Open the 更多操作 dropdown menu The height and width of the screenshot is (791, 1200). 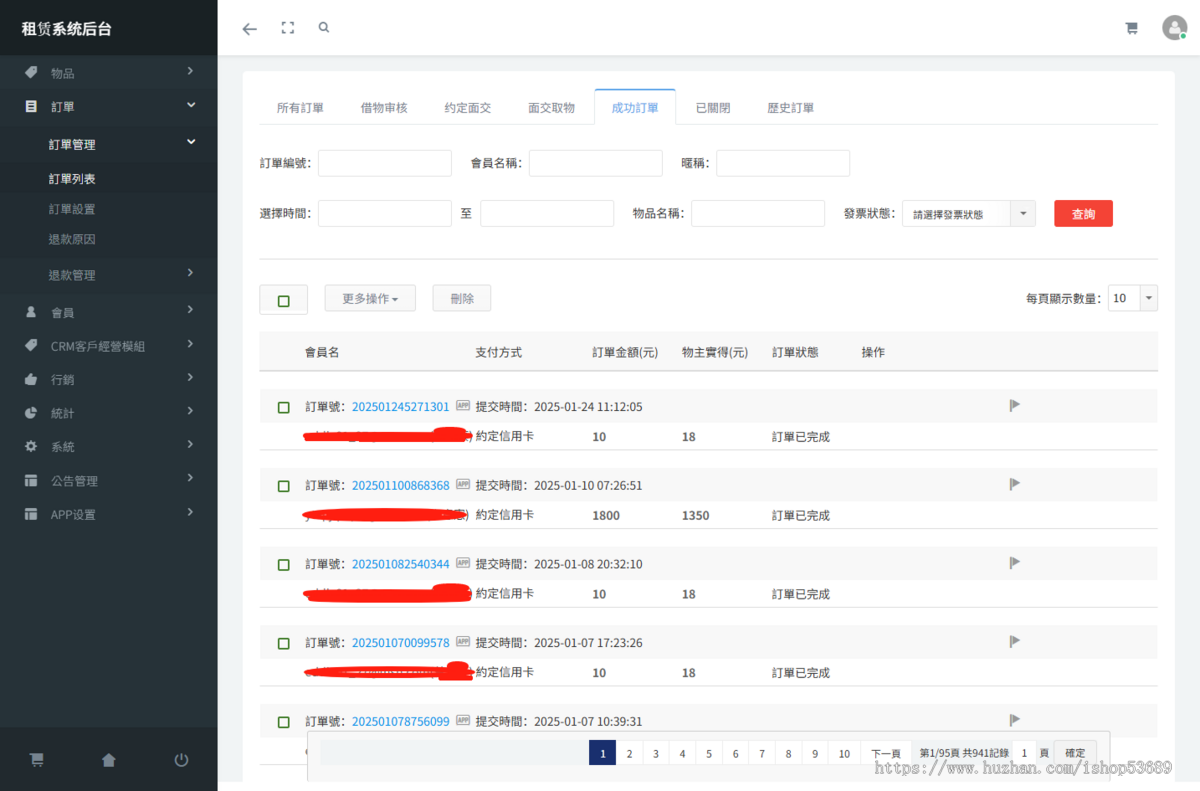pos(370,298)
